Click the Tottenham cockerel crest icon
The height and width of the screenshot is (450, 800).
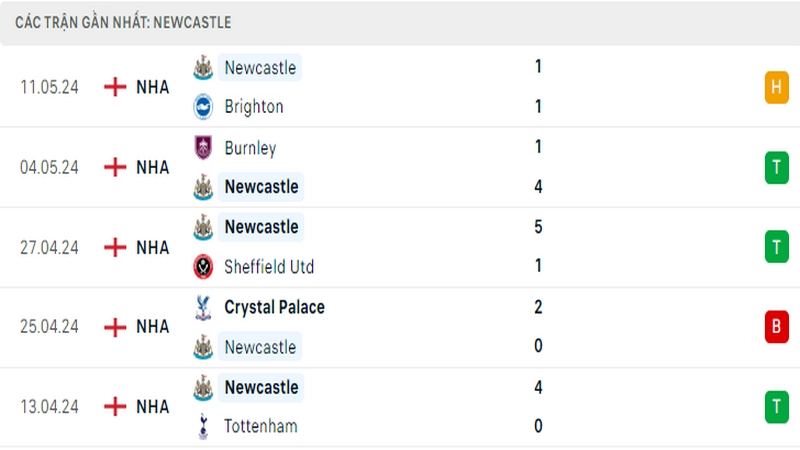tap(203, 427)
